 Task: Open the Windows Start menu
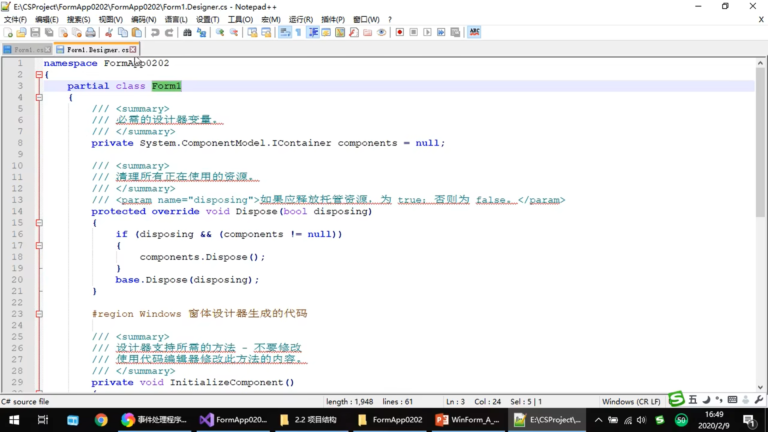coord(14,420)
